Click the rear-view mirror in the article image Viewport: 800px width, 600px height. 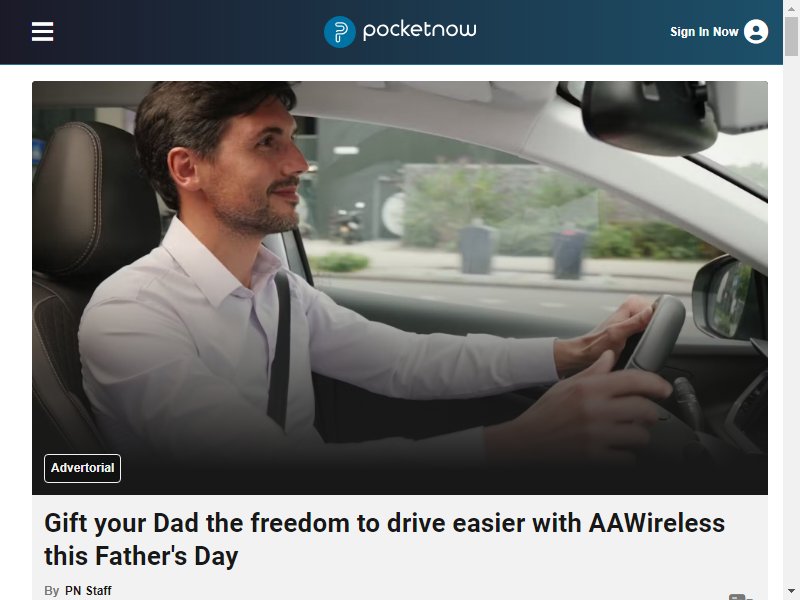649,116
